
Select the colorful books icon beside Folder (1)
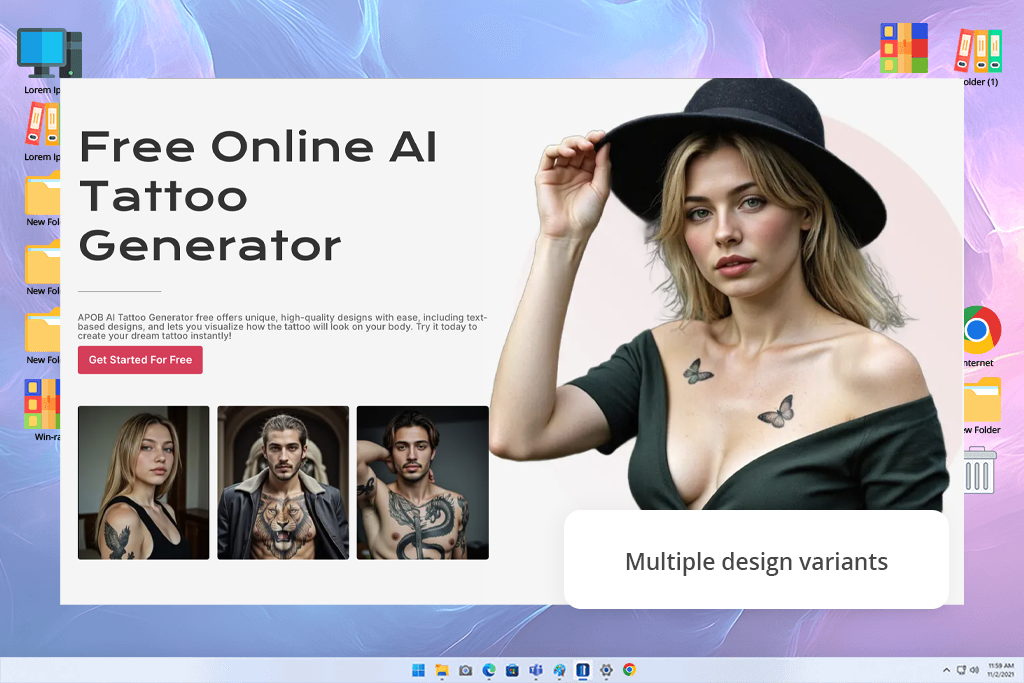[x=904, y=48]
